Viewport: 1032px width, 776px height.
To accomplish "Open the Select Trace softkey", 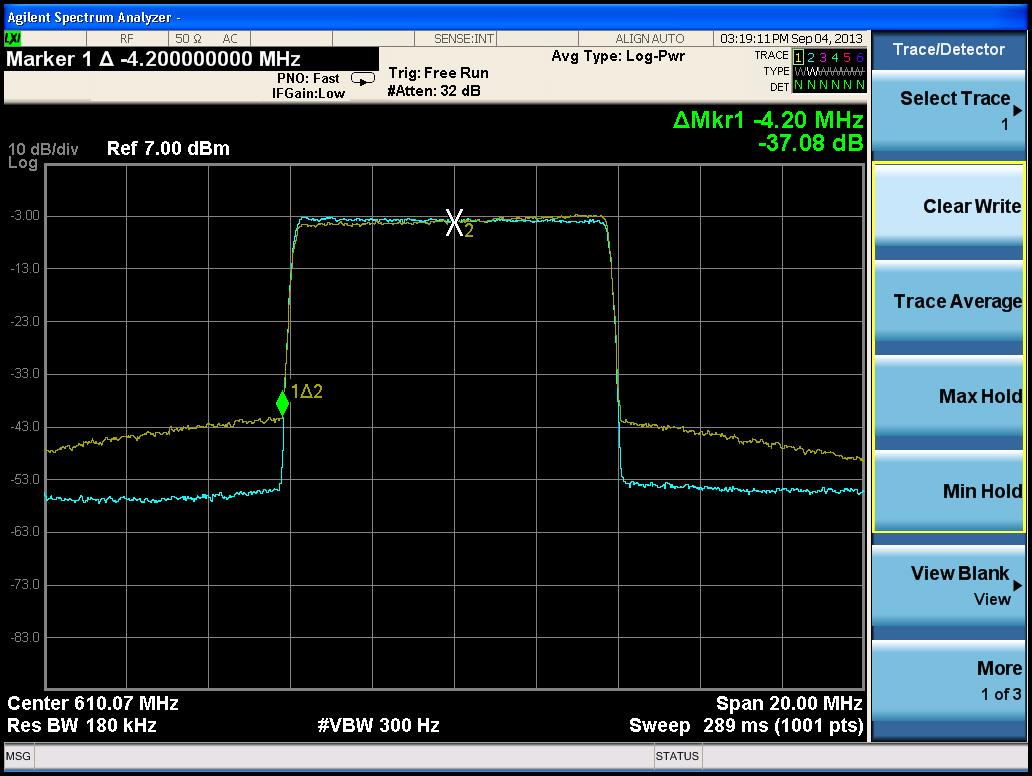I will tap(948, 112).
